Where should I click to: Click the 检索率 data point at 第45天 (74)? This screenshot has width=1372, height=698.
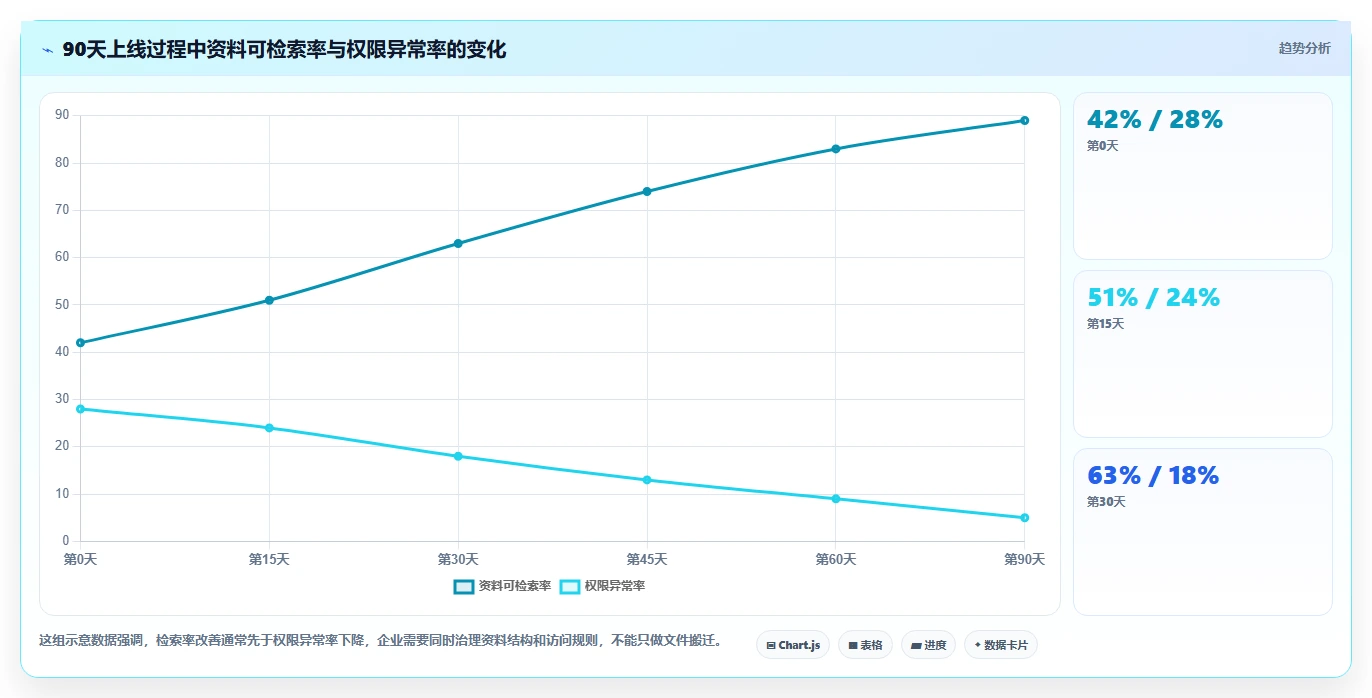tap(647, 191)
